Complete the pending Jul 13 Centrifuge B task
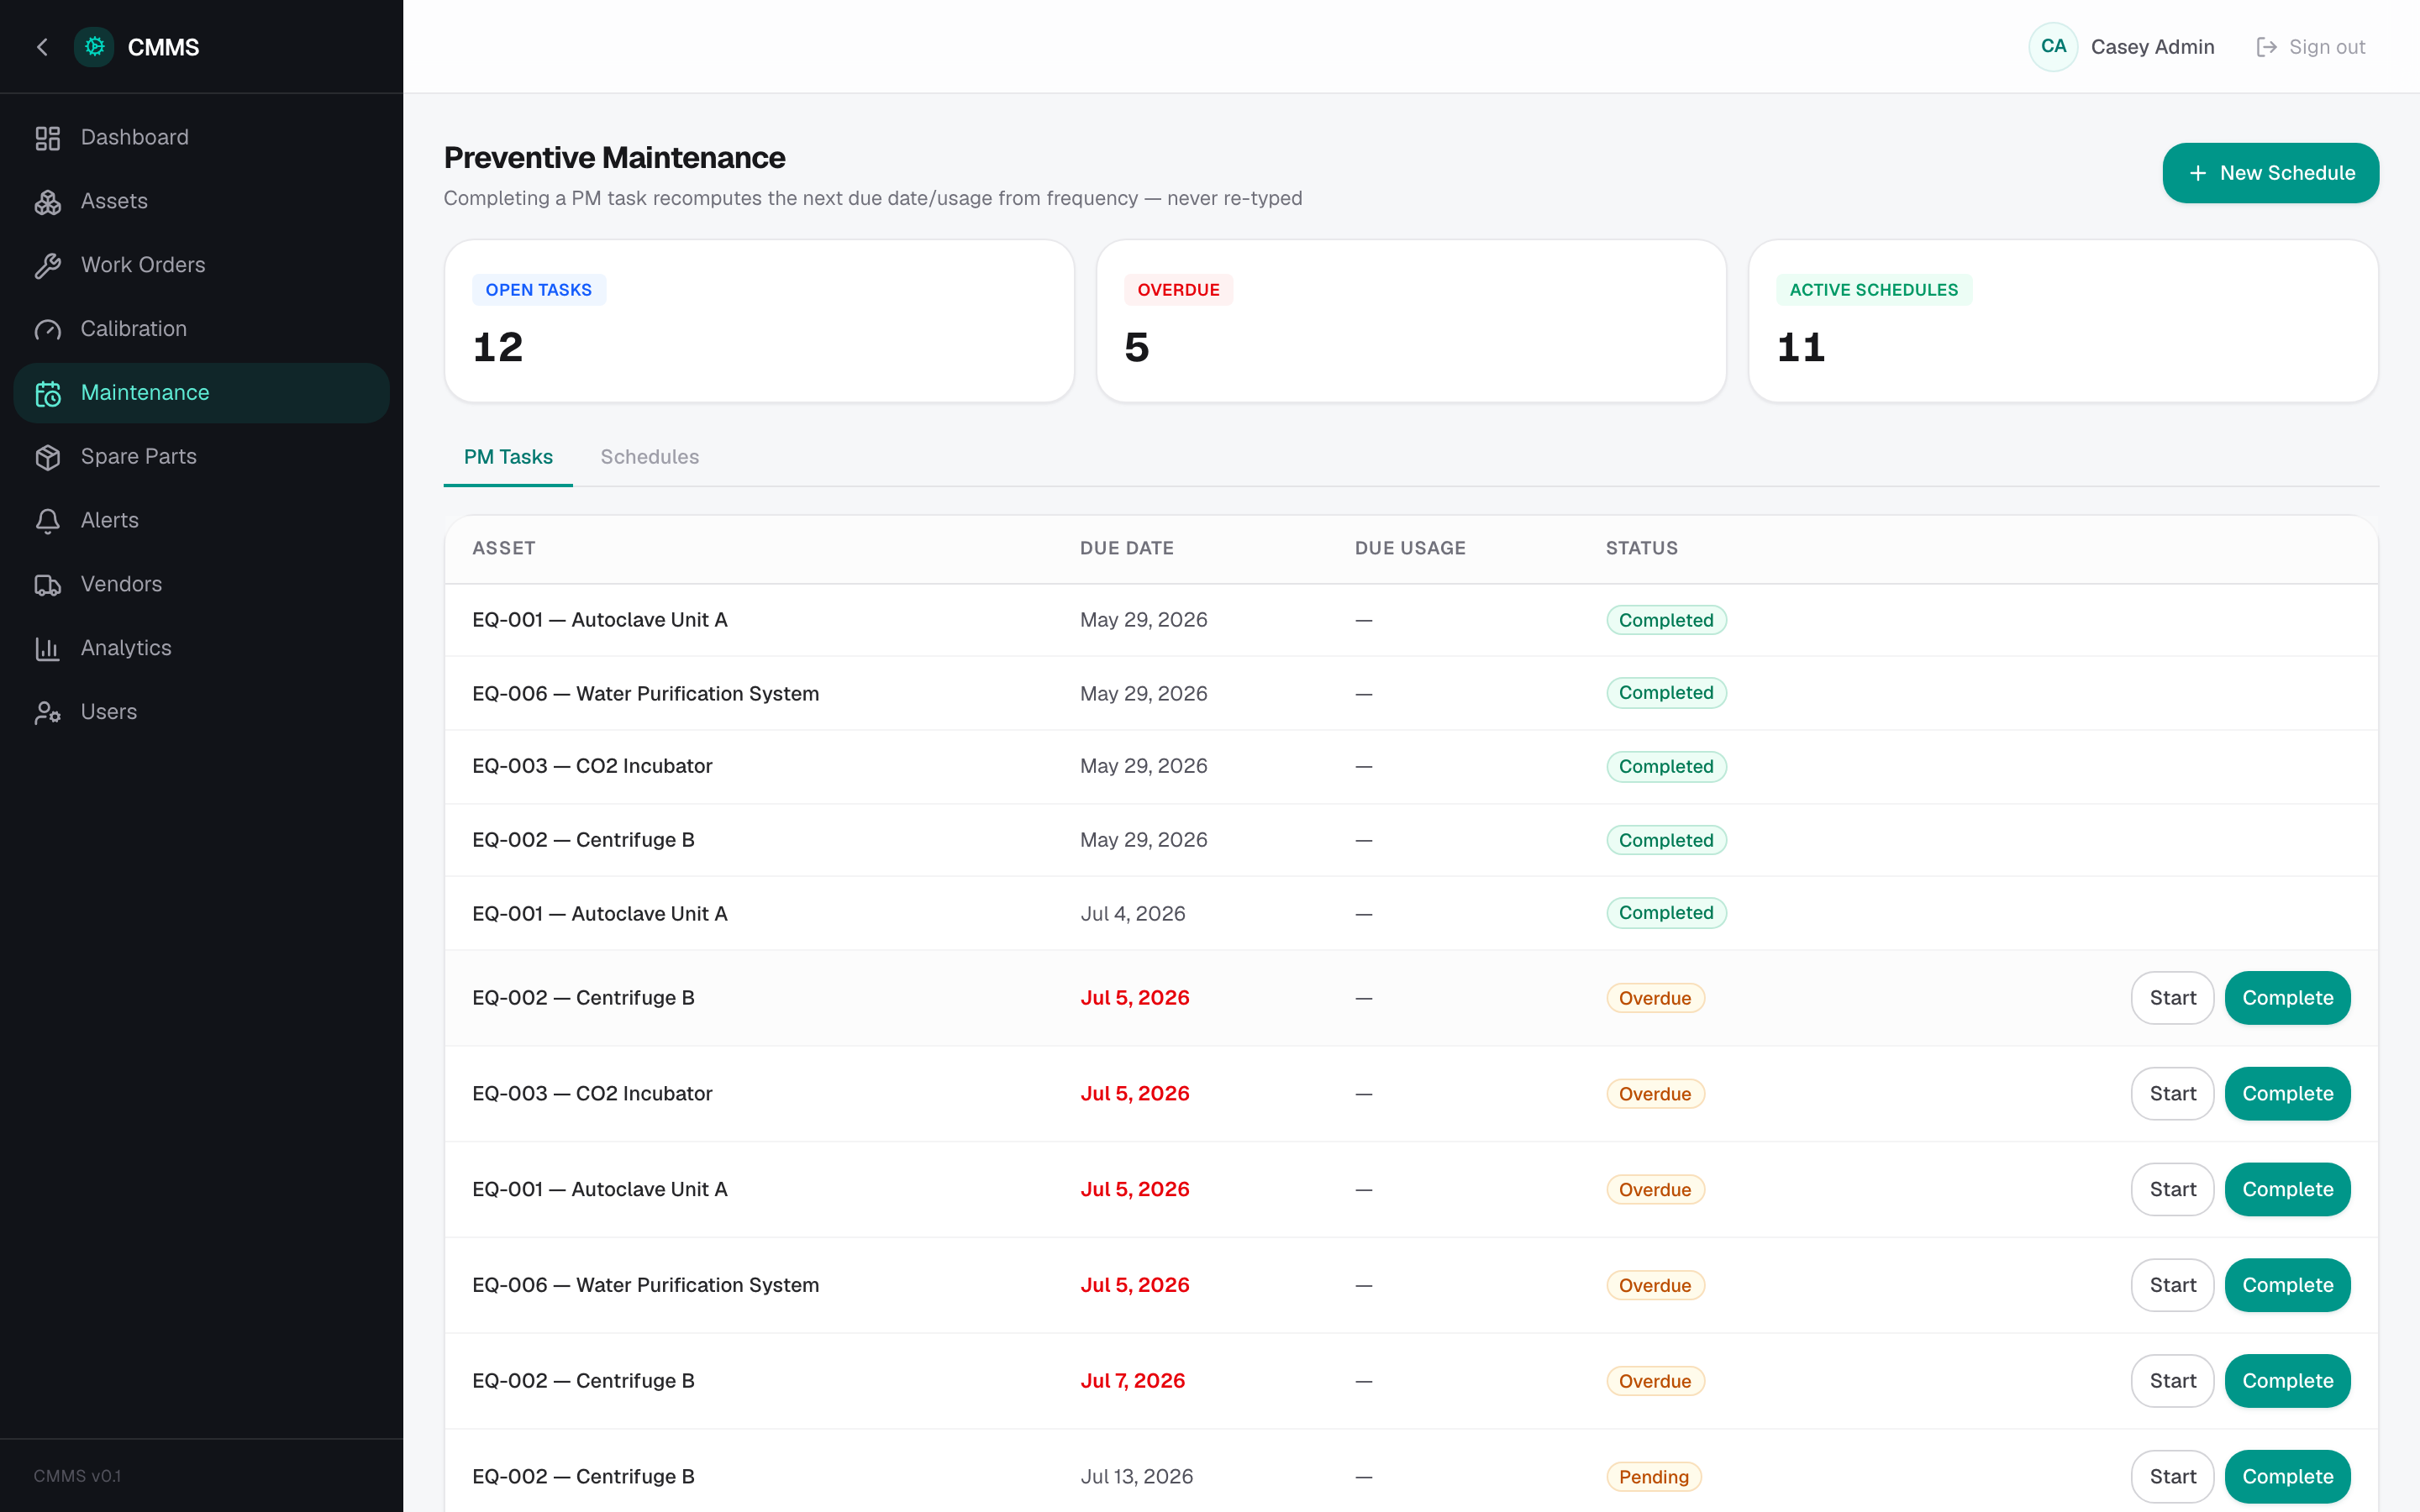This screenshot has width=2420, height=1512. 2287,1477
